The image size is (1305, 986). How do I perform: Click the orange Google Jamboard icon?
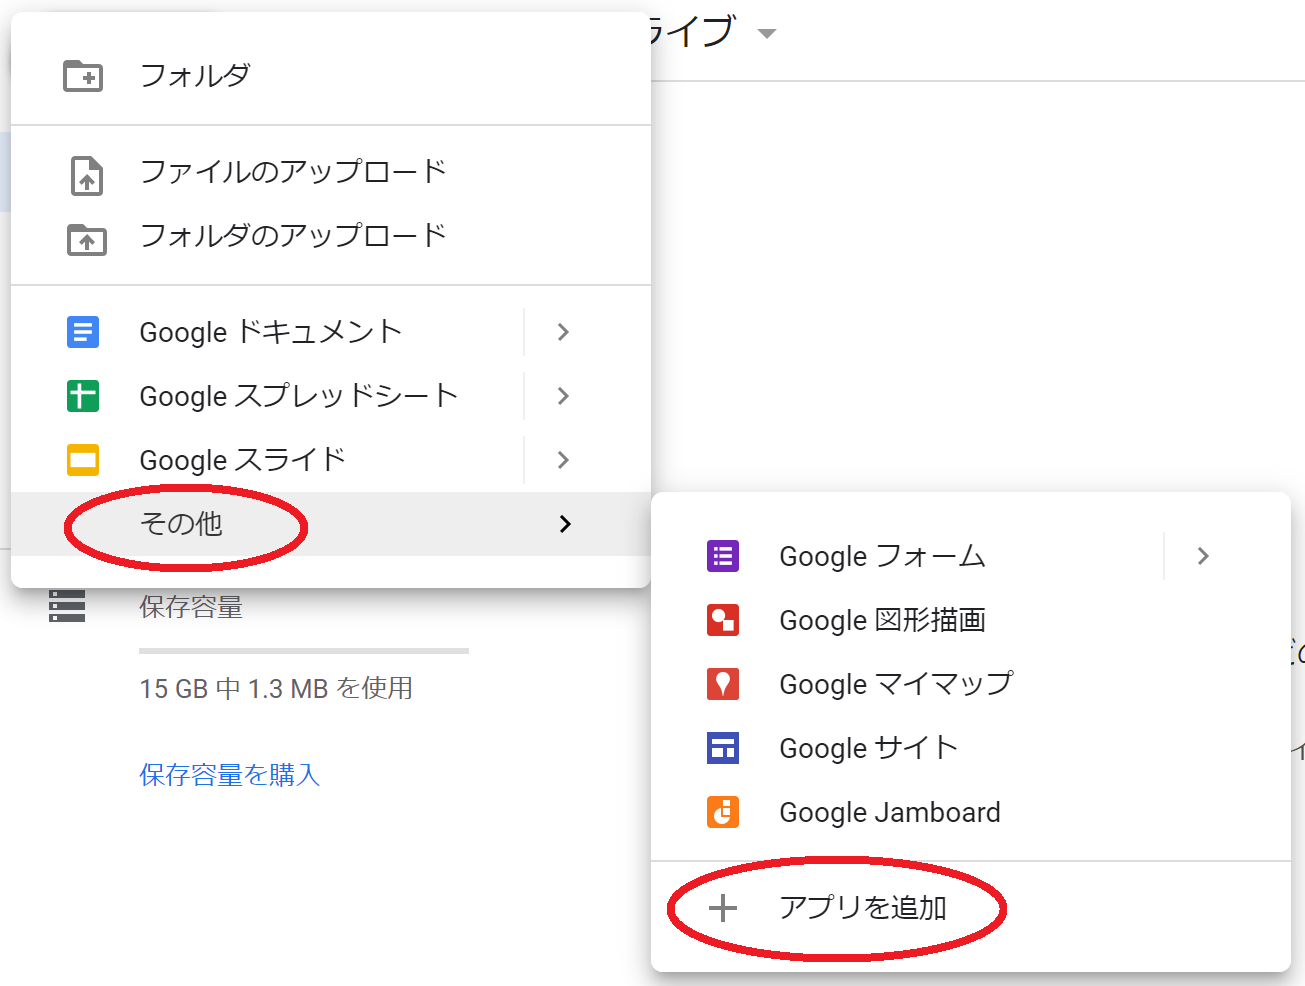(x=723, y=812)
